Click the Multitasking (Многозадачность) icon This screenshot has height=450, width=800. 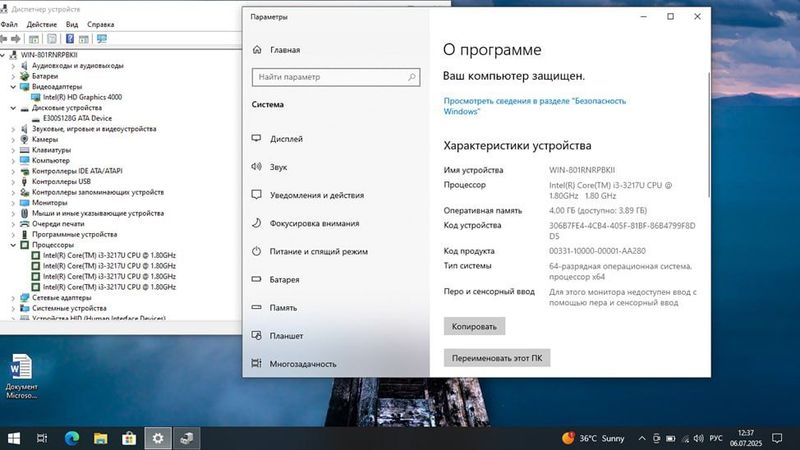(x=257, y=363)
